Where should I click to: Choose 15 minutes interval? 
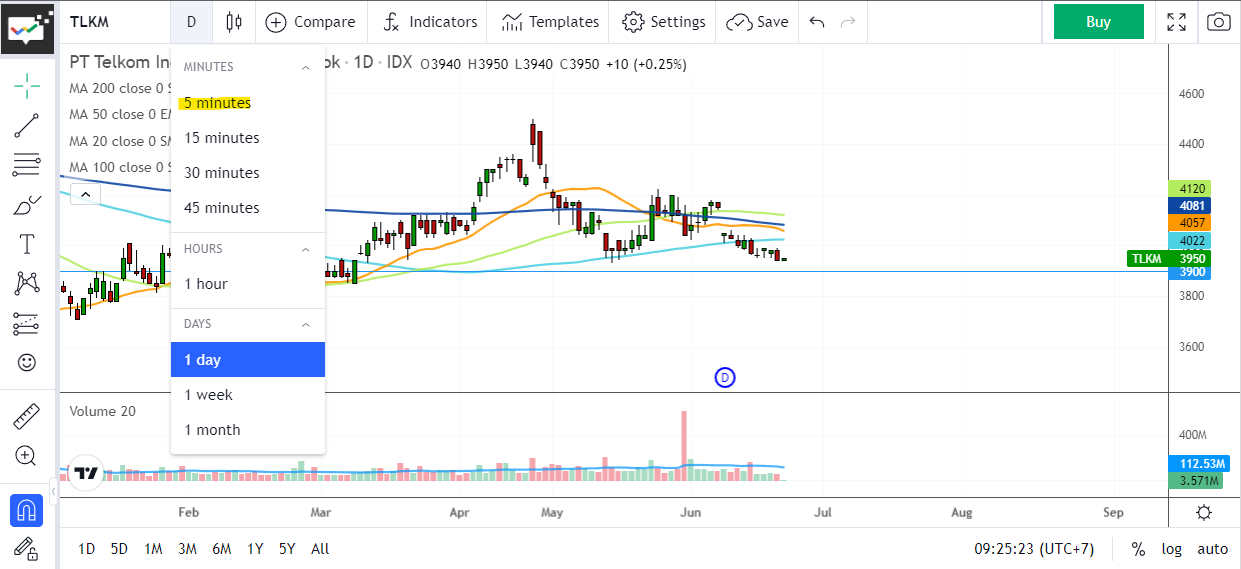point(248,138)
